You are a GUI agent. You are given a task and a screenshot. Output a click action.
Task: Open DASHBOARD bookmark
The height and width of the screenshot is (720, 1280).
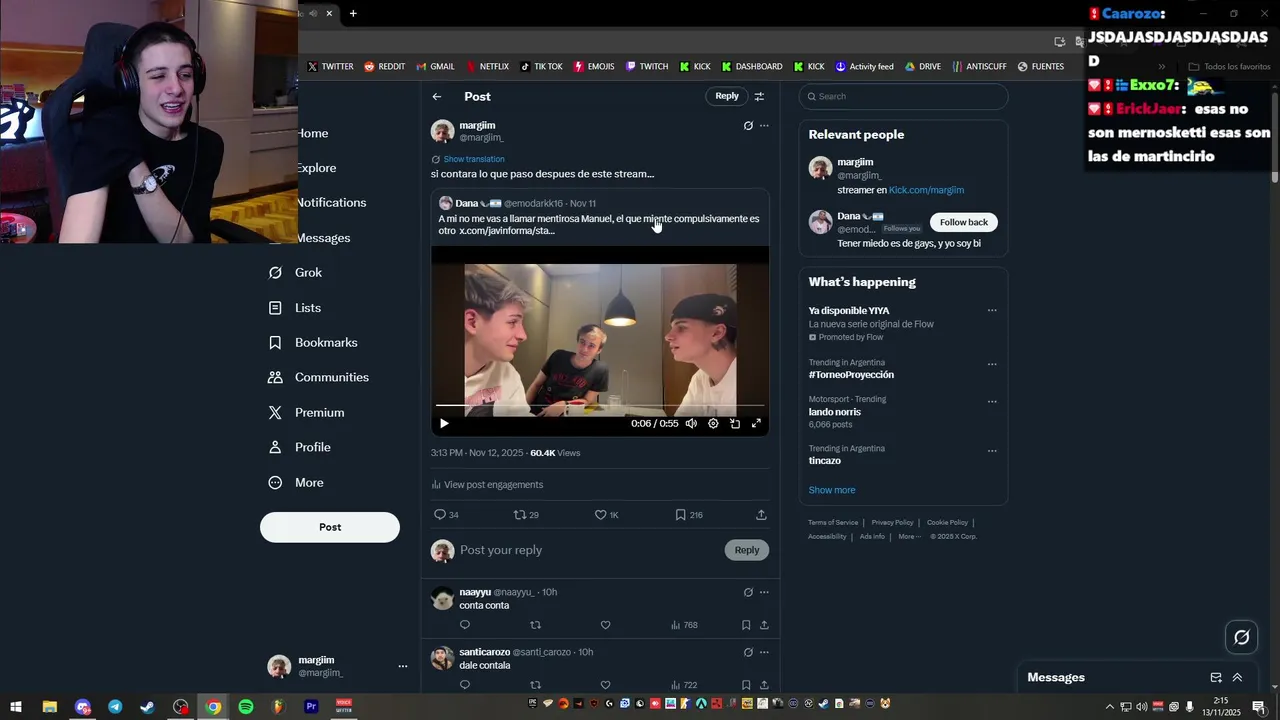751,67
